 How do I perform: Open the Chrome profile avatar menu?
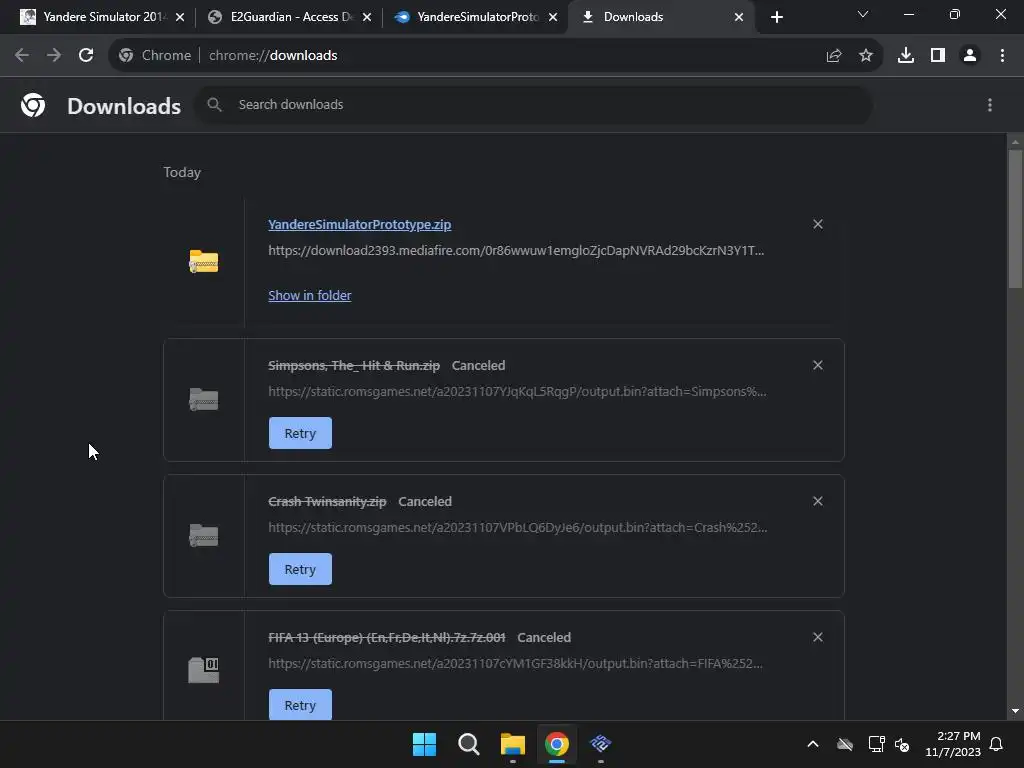970,56
